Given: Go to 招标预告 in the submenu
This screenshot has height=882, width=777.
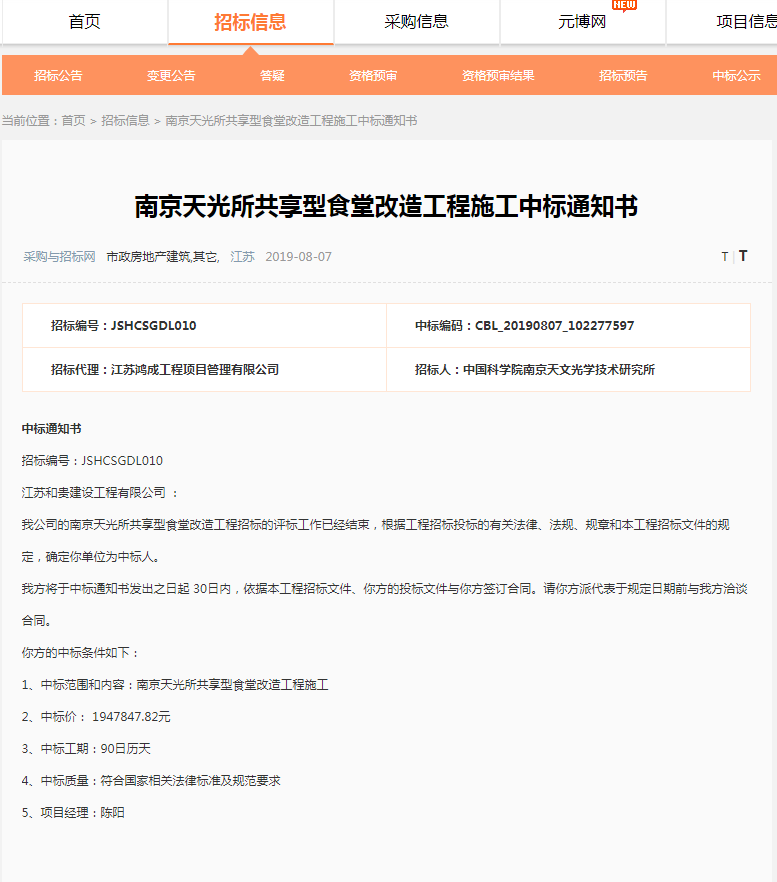Looking at the screenshot, I should tap(623, 76).
